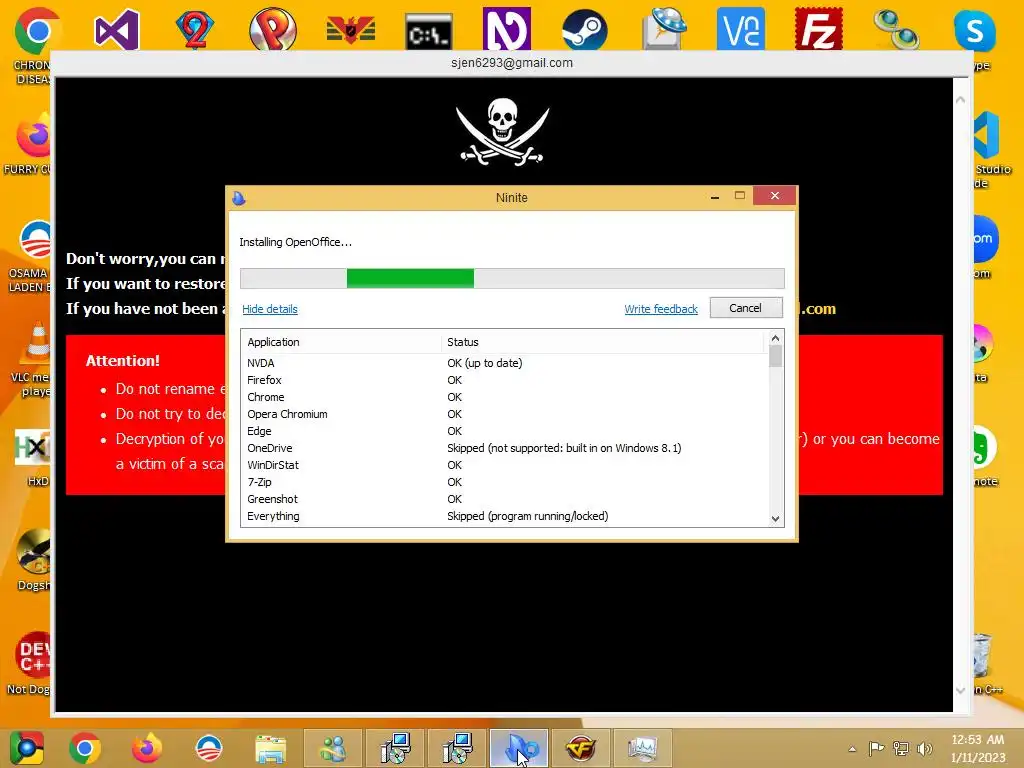Image resolution: width=1024 pixels, height=768 pixels.
Task: Click the Obama-logo icon in the taskbar
Action: pos(209,748)
